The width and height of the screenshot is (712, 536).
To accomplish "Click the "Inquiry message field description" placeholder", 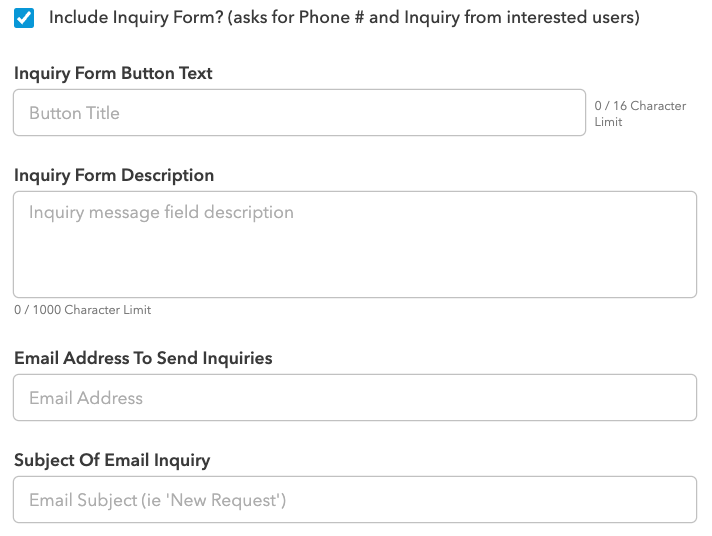I will [x=161, y=212].
